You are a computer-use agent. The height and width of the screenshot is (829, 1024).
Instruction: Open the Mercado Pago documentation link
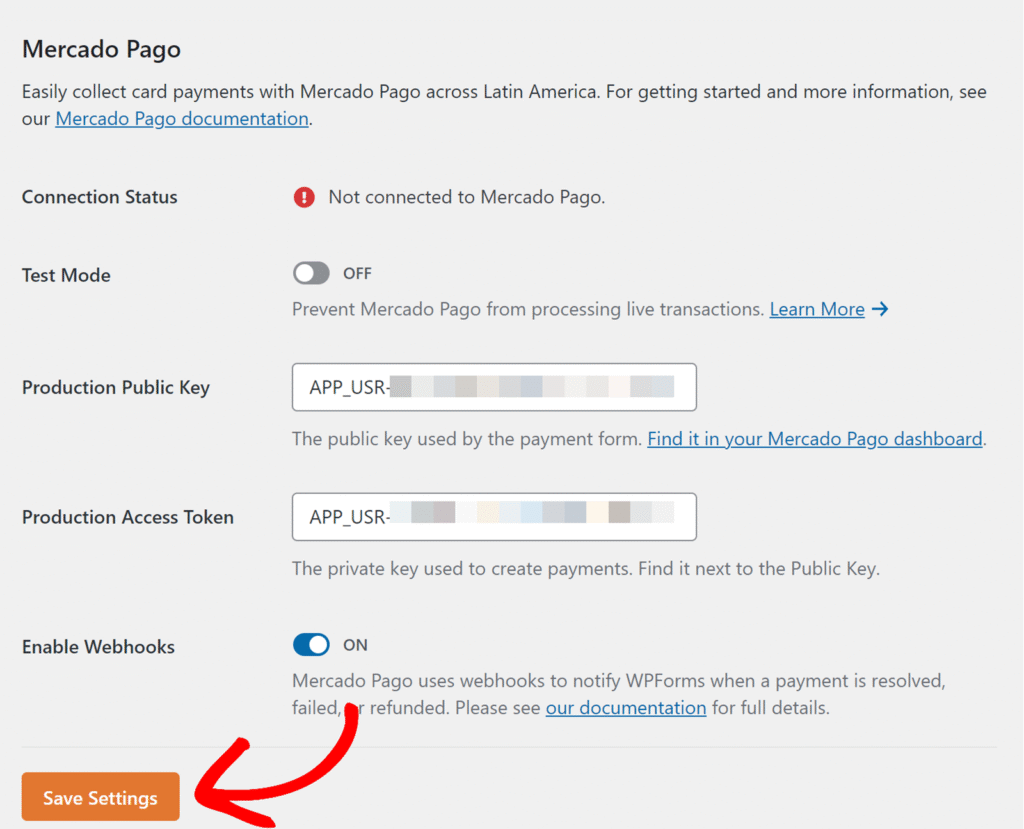tap(182, 118)
